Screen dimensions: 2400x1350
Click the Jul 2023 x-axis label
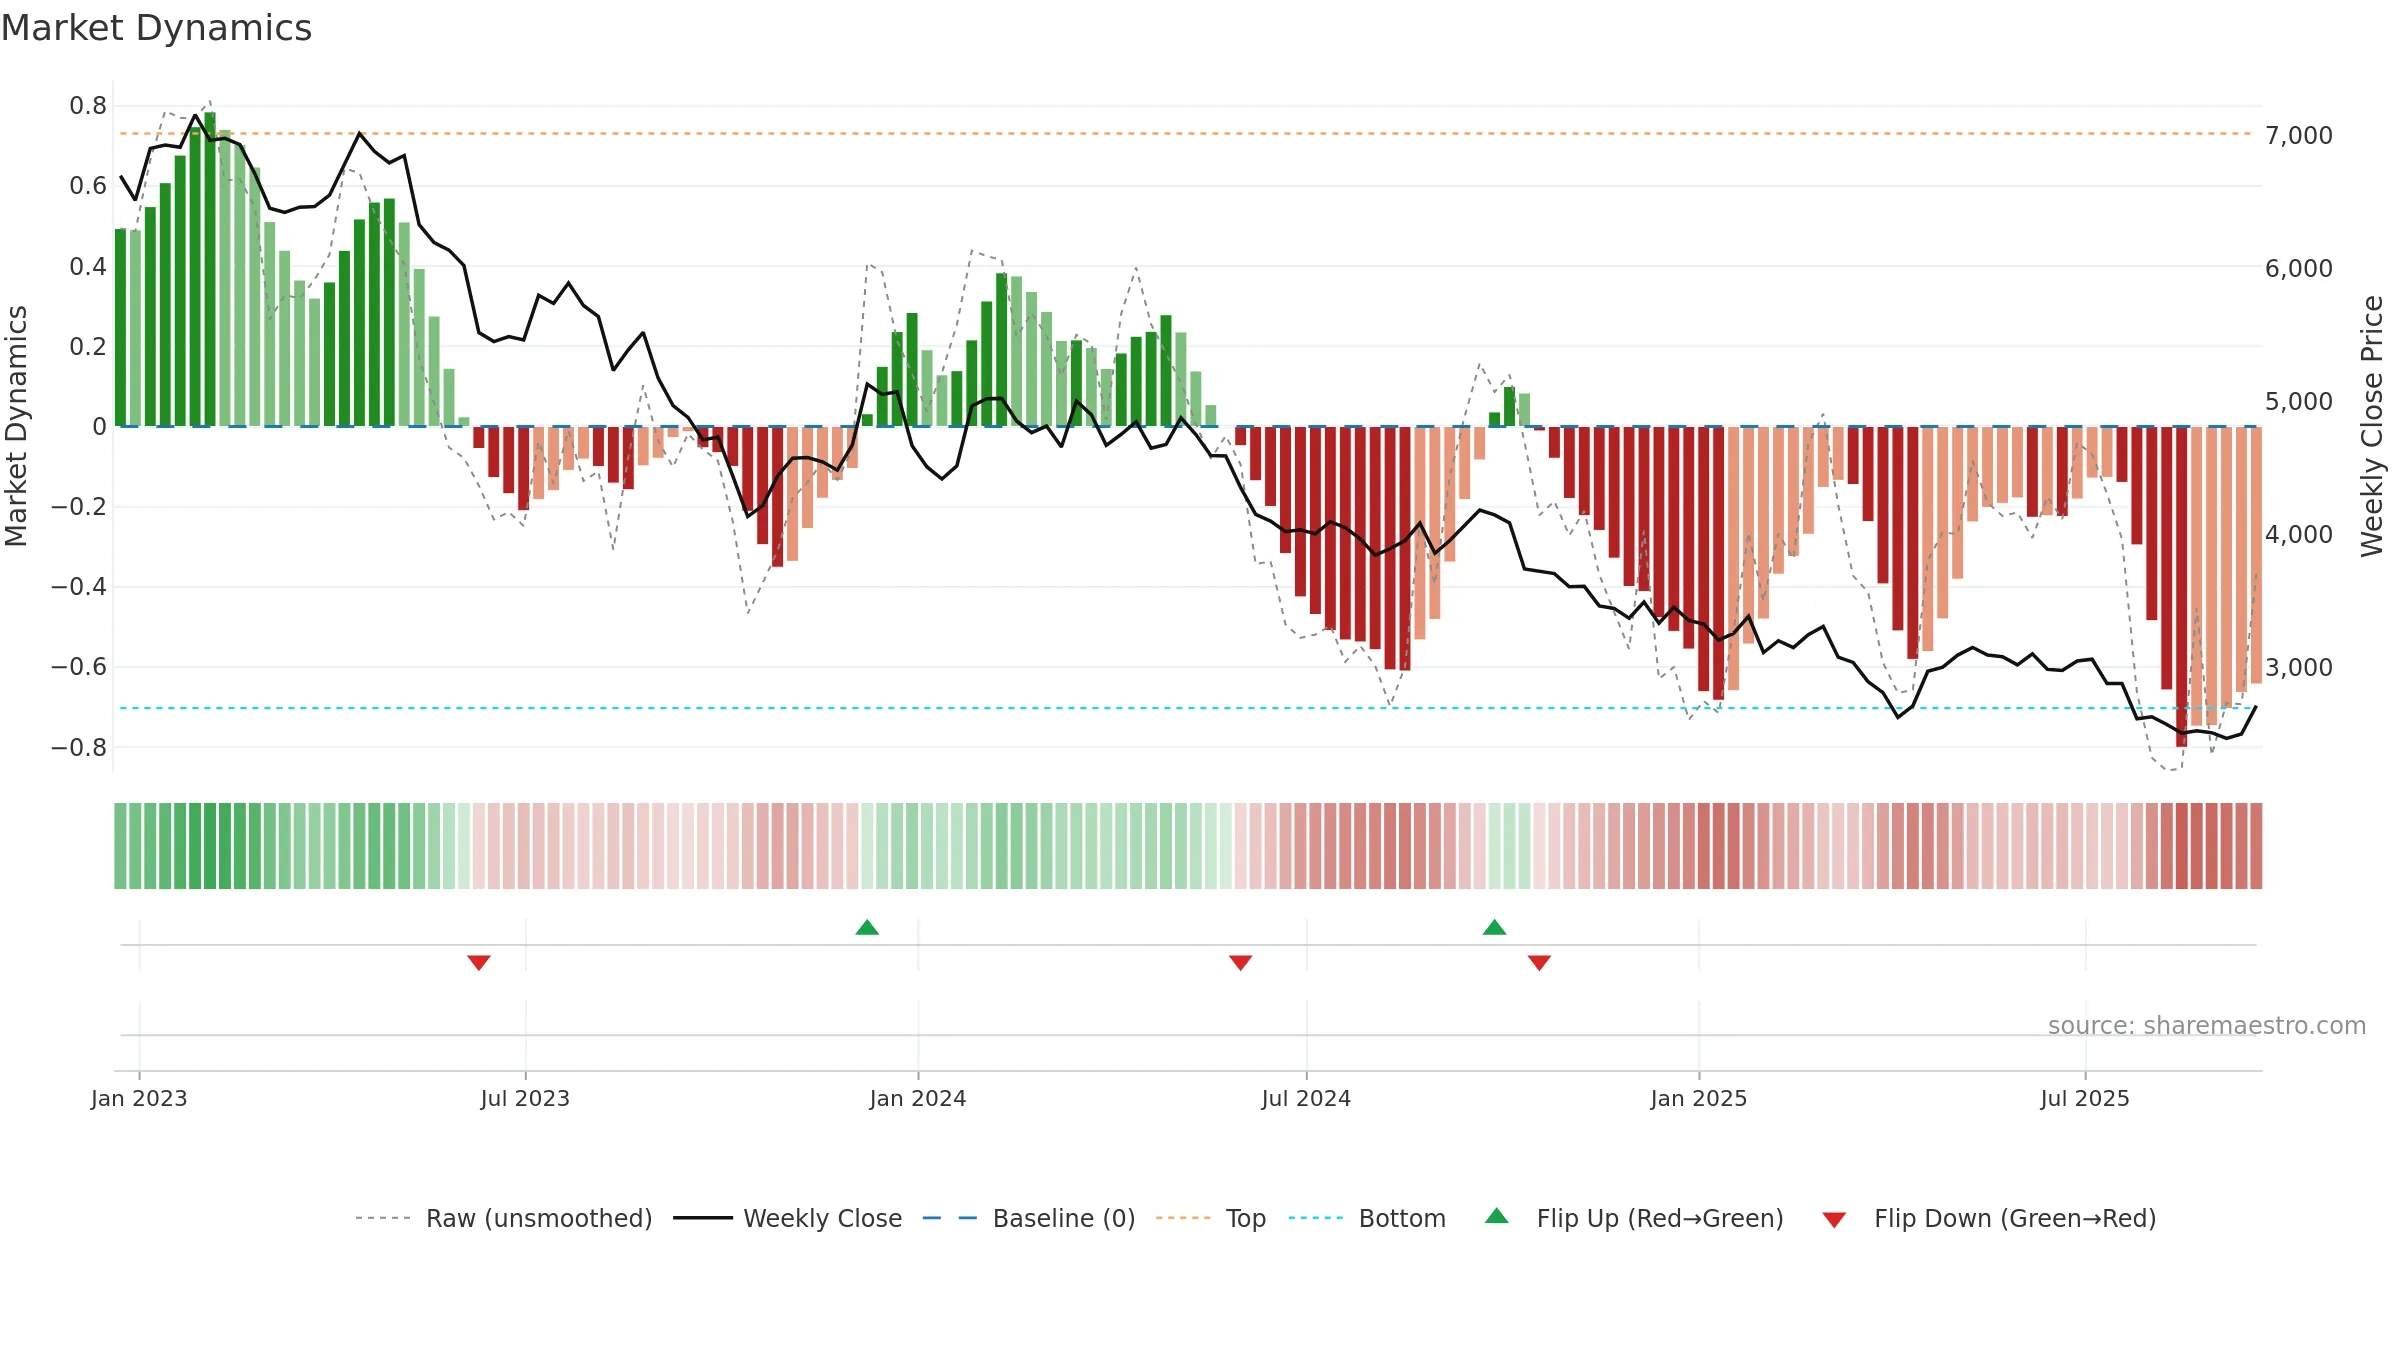(x=525, y=1098)
